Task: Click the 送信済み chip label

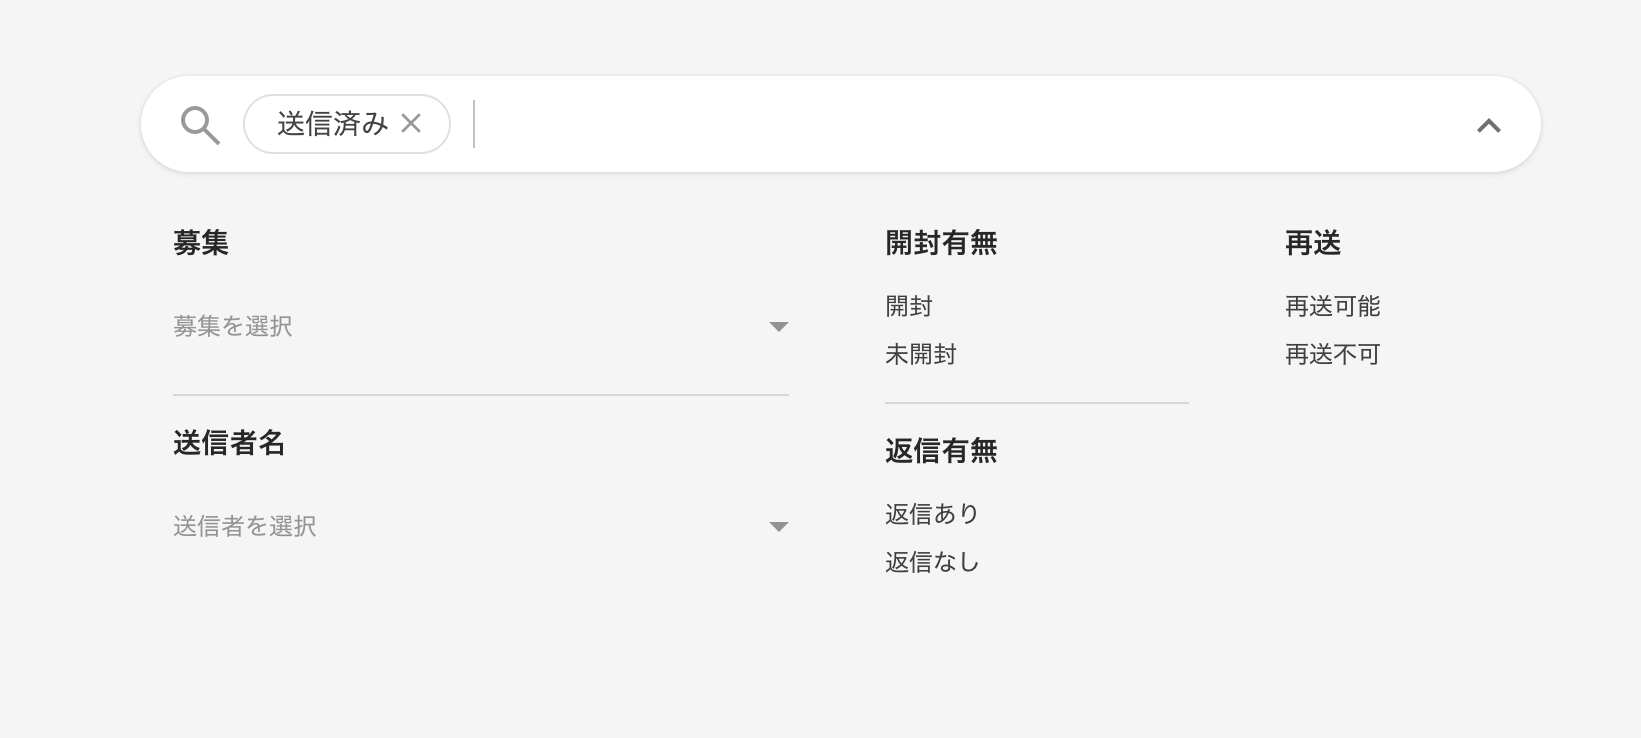Action: coord(332,124)
